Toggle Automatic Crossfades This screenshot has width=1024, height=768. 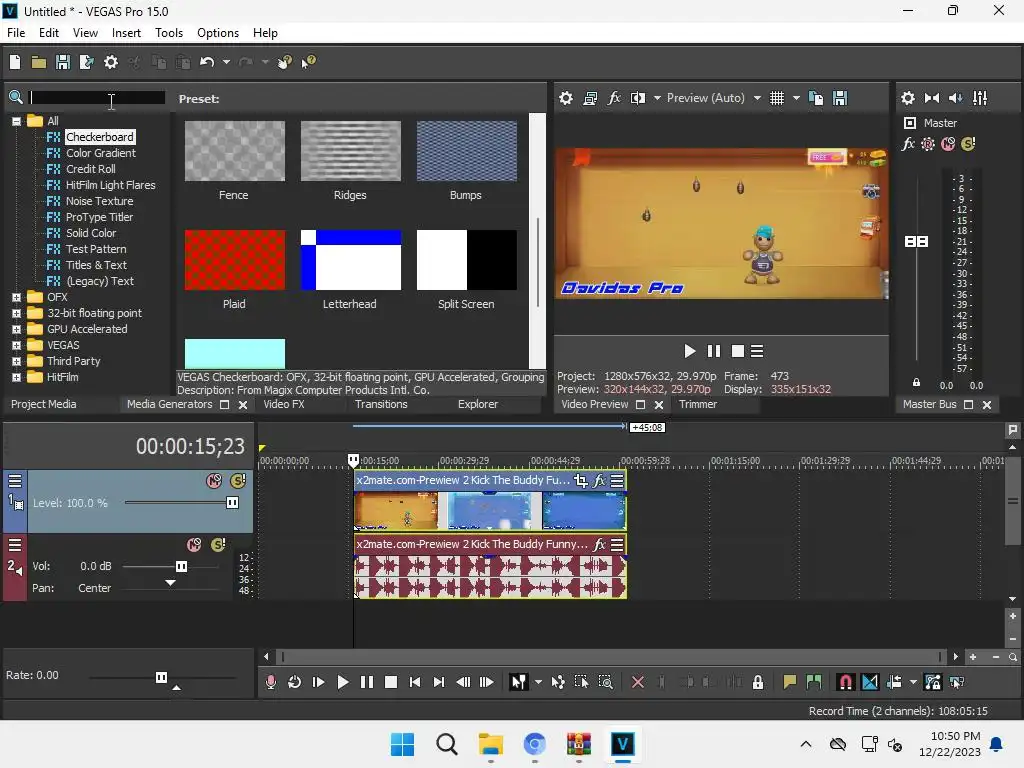pos(870,682)
